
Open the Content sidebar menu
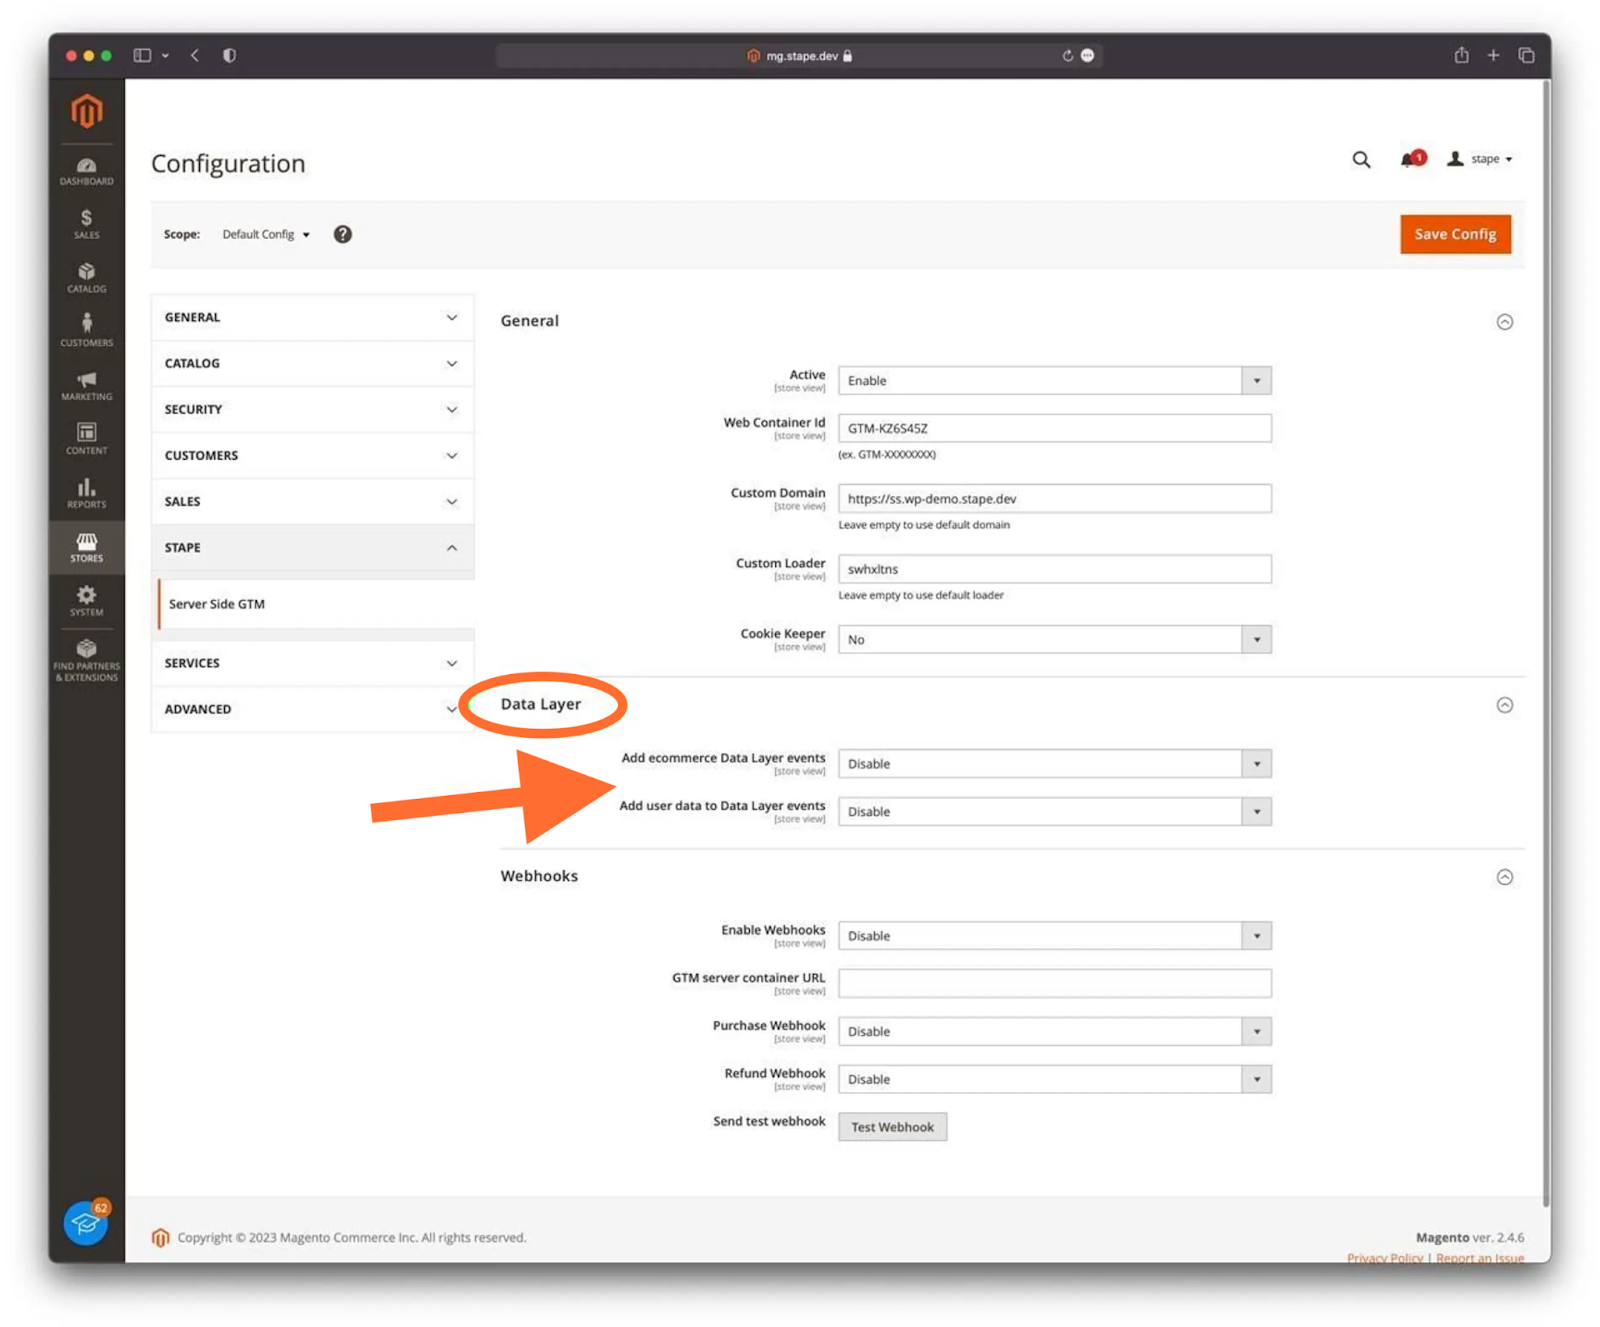86,439
